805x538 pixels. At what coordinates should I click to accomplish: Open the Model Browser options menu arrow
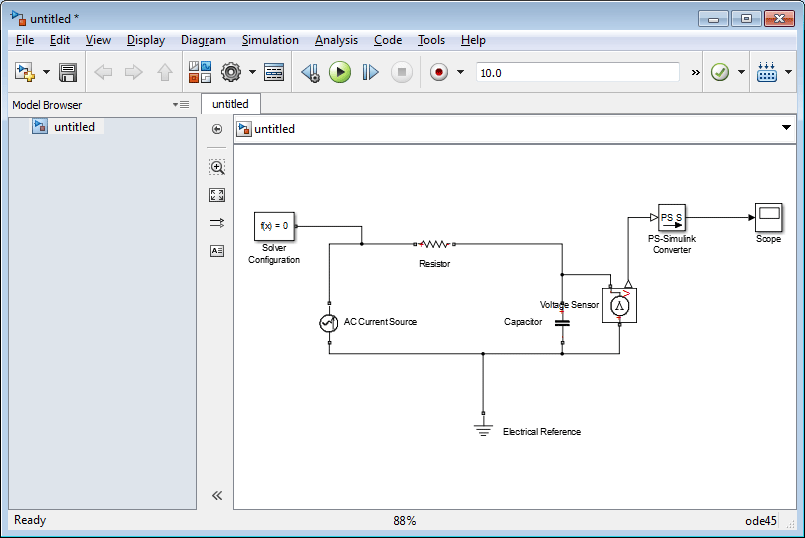pos(181,105)
